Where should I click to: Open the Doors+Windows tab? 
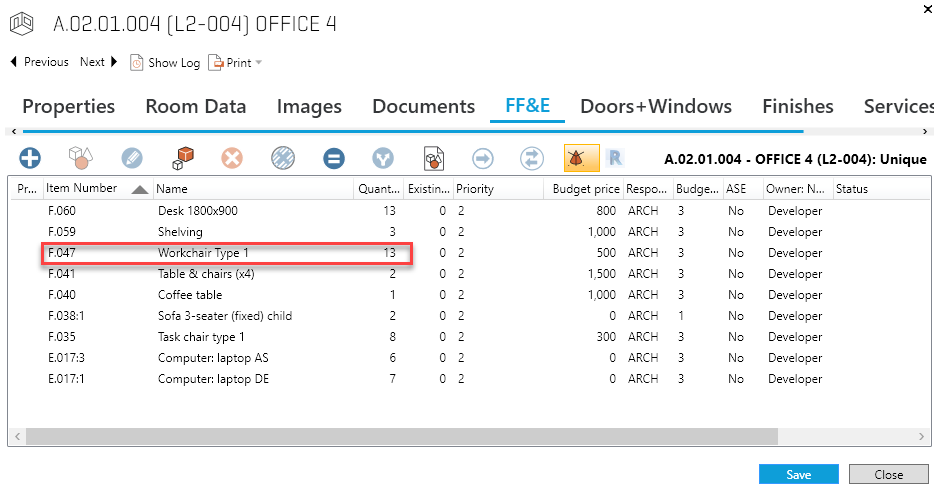tap(656, 106)
